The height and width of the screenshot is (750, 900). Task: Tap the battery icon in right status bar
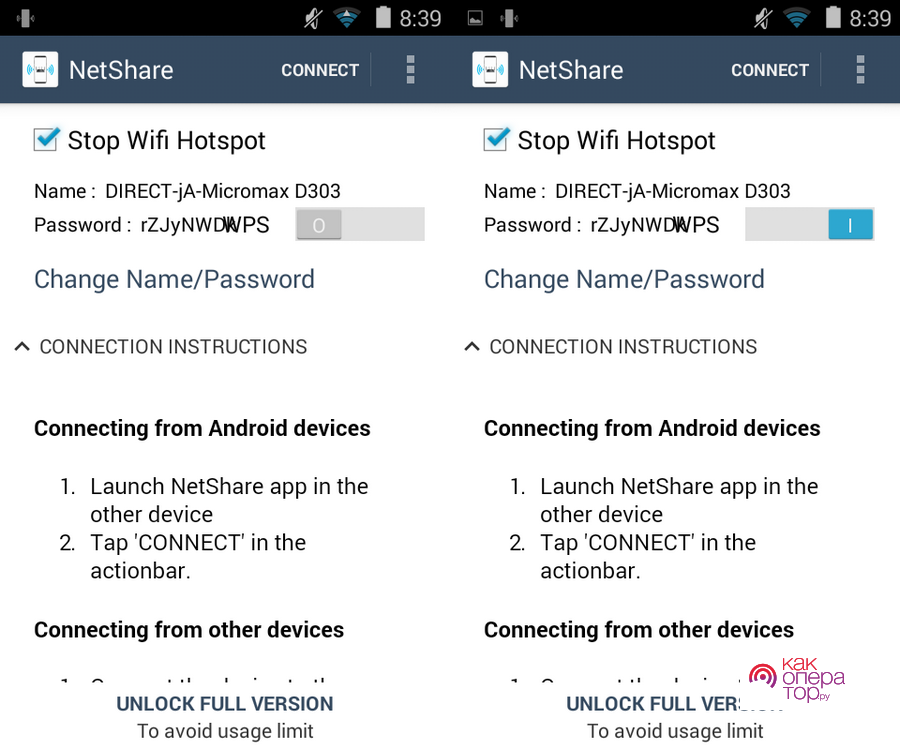pyautogui.click(x=833, y=17)
